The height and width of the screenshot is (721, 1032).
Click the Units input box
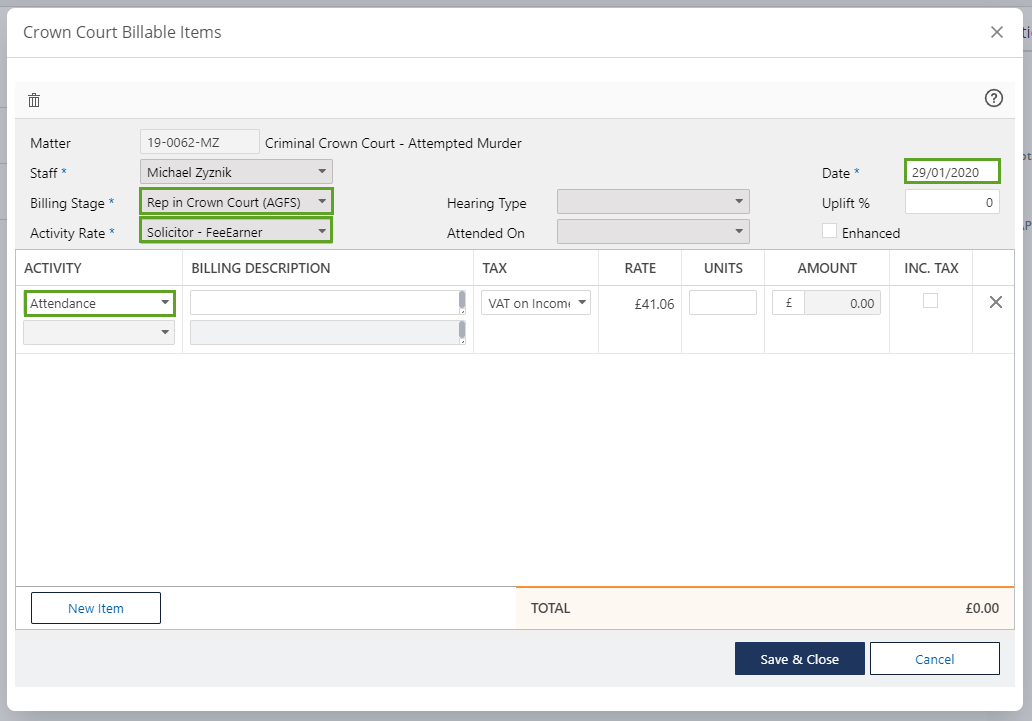click(x=722, y=303)
